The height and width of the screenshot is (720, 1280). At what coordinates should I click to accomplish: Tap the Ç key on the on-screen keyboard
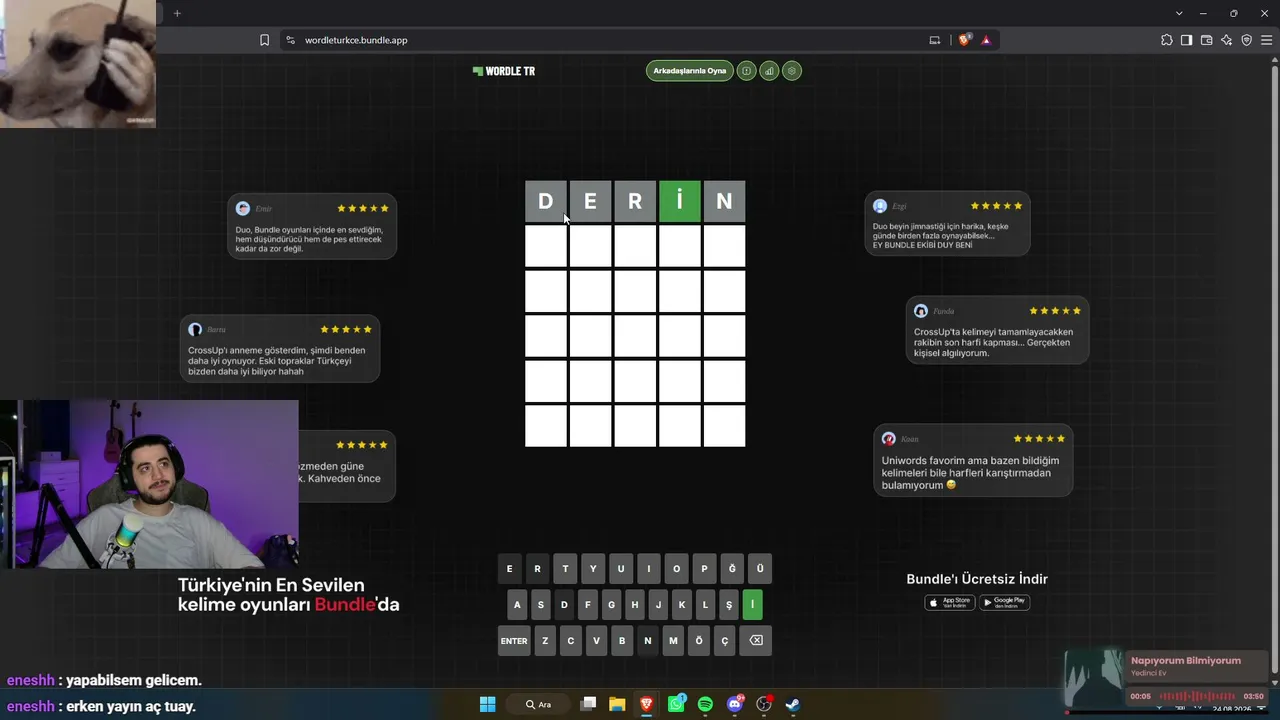tap(725, 641)
